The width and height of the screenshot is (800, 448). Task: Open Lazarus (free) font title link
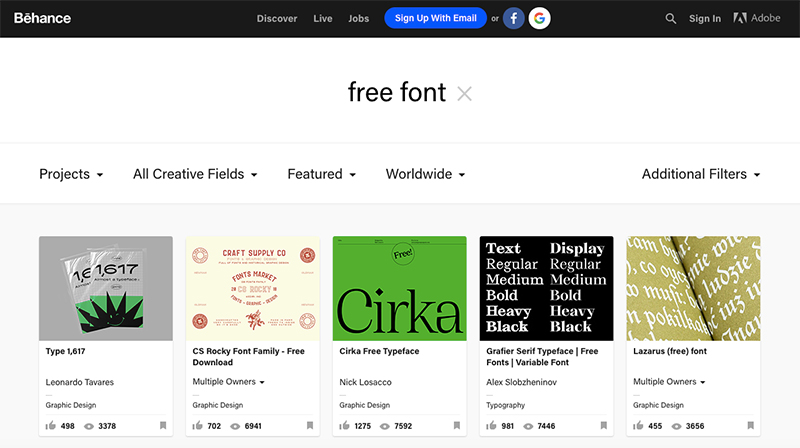point(670,351)
